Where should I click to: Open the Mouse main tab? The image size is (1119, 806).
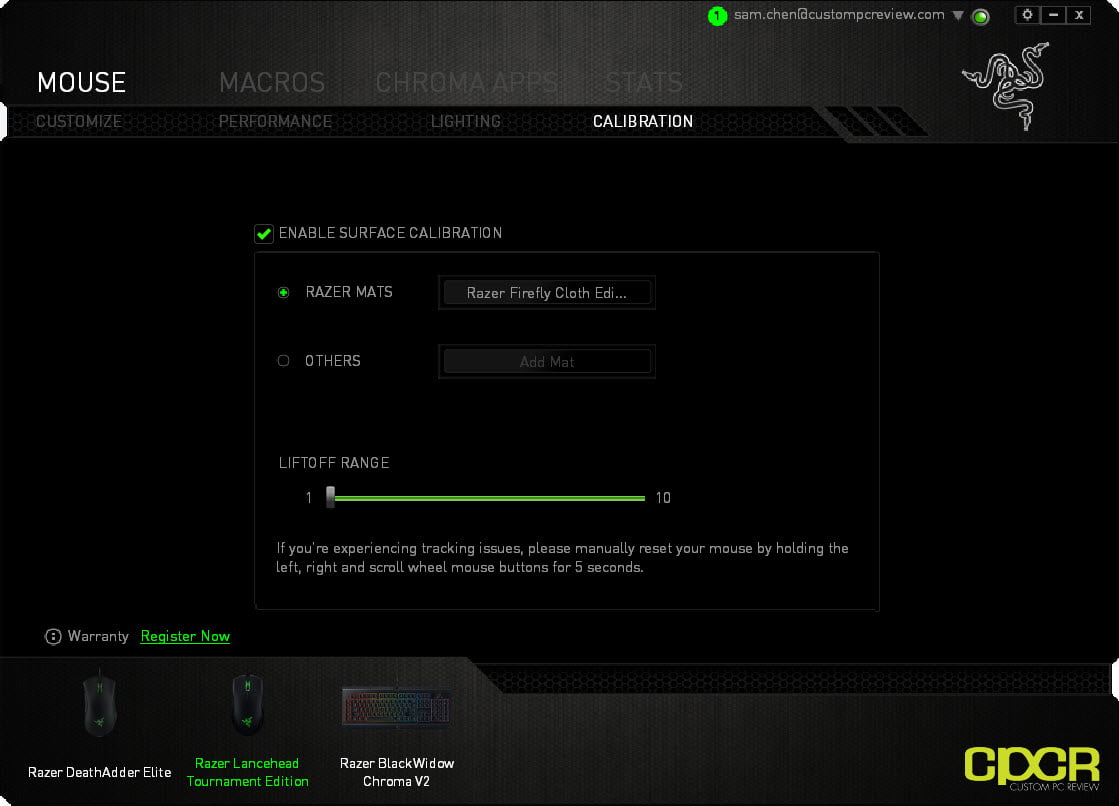(81, 83)
